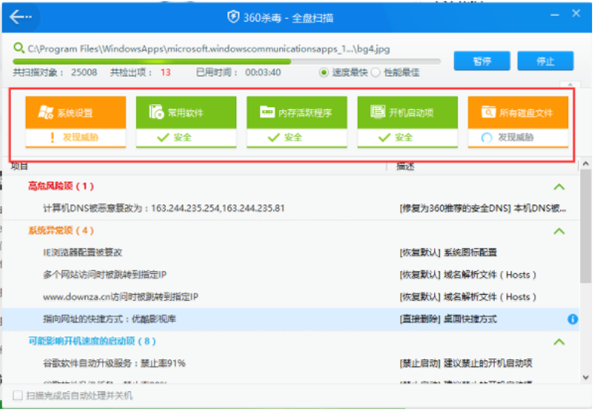The width and height of the screenshot is (600, 410).
Task: Click the results list vertical scrollbar thumb
Action: [585, 226]
